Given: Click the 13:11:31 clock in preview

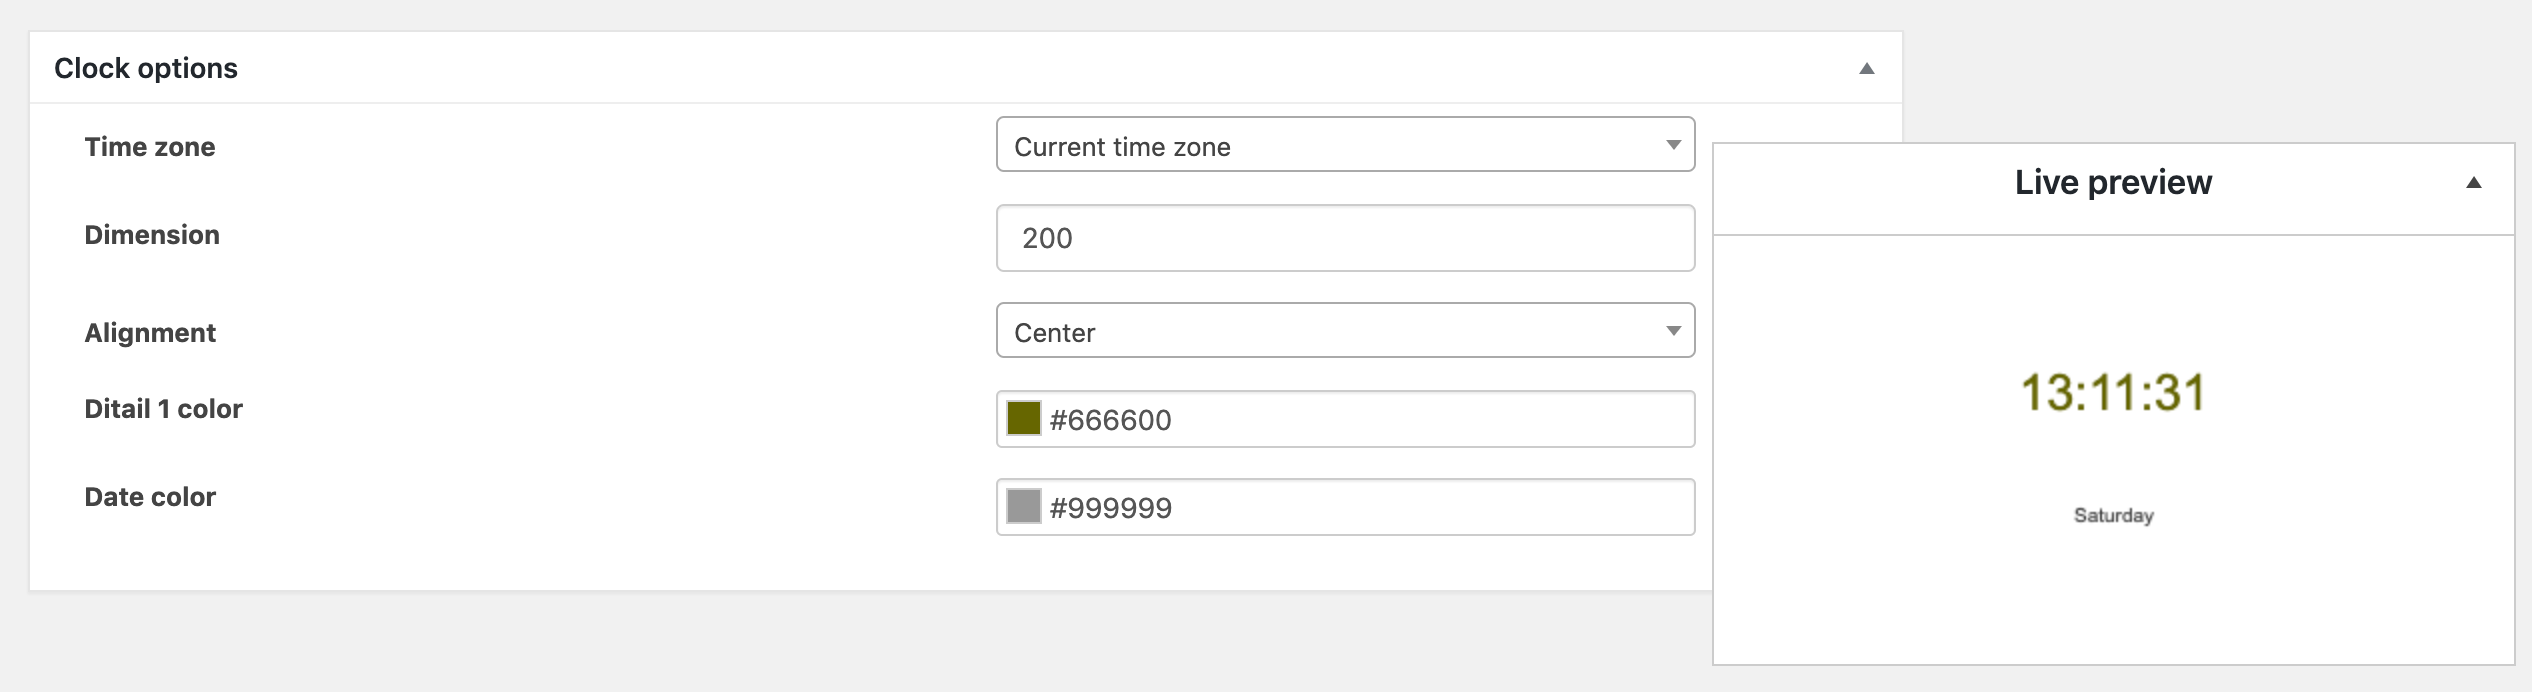Looking at the screenshot, I should [x=2113, y=392].
